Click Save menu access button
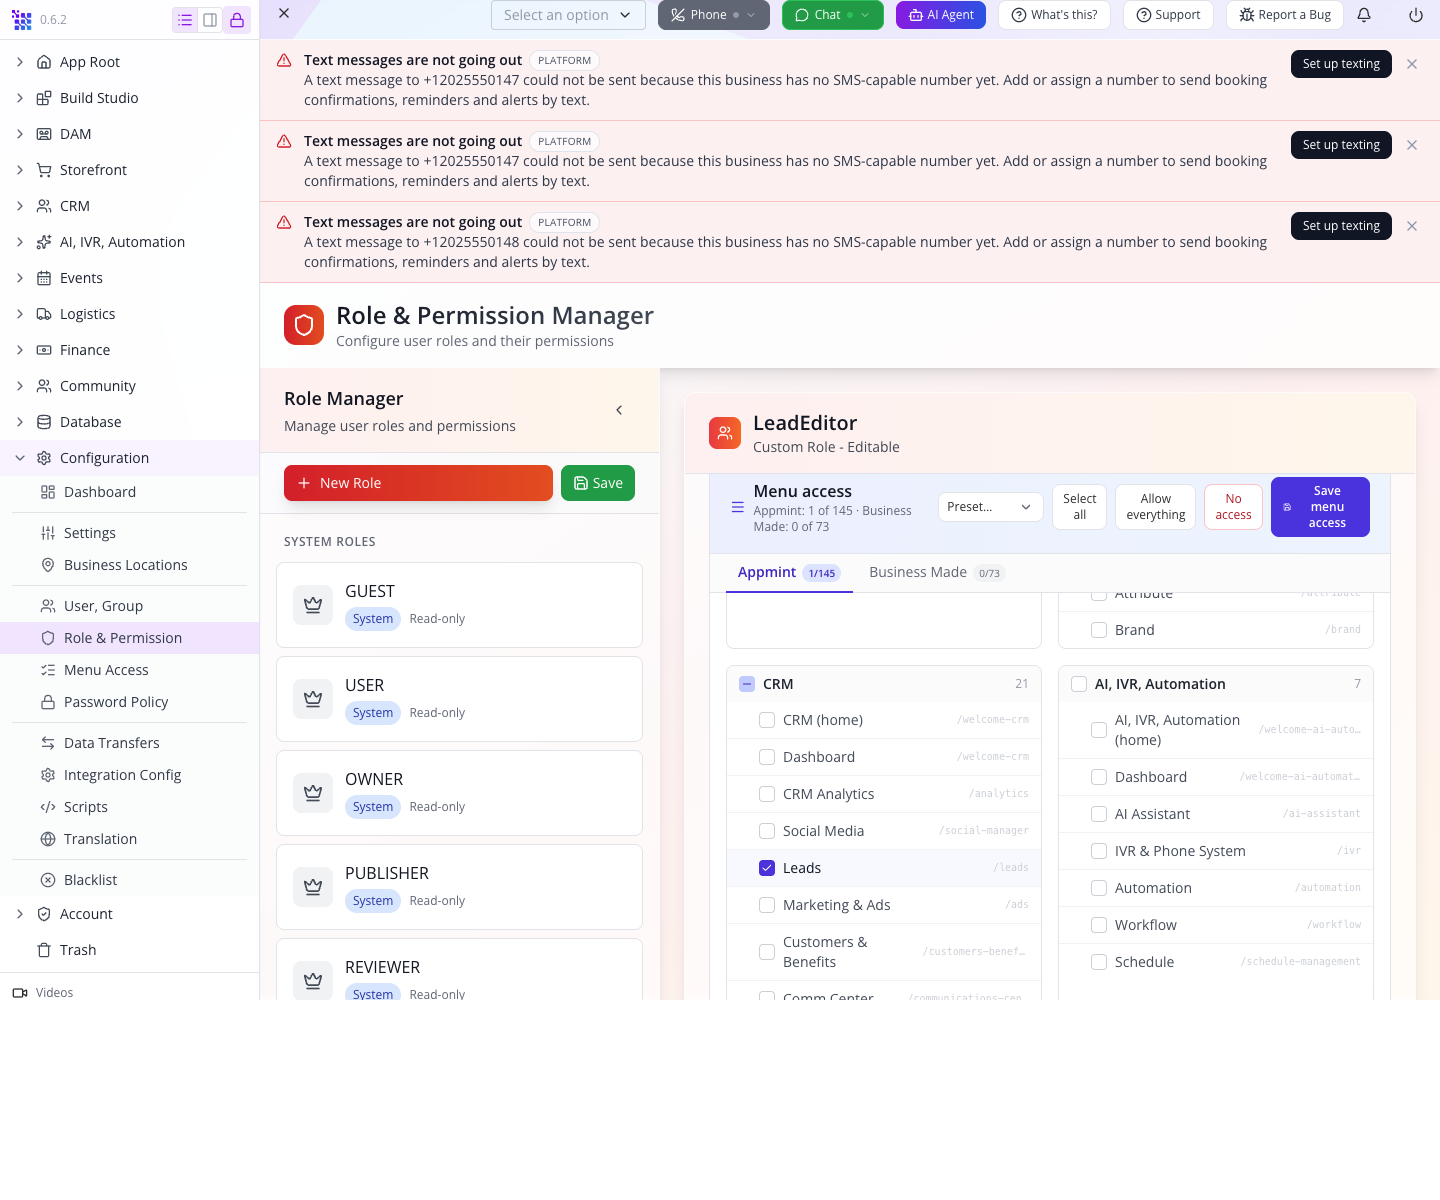The image size is (1440, 1200). click(1320, 507)
